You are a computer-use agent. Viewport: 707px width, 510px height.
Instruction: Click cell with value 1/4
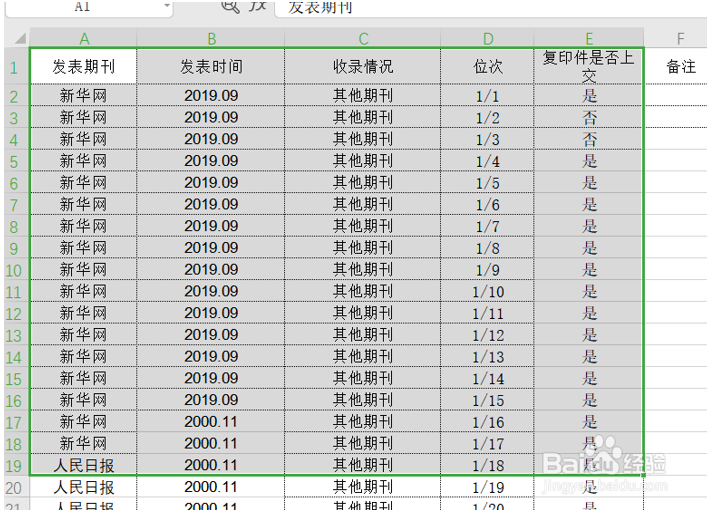pyautogui.click(x=487, y=161)
